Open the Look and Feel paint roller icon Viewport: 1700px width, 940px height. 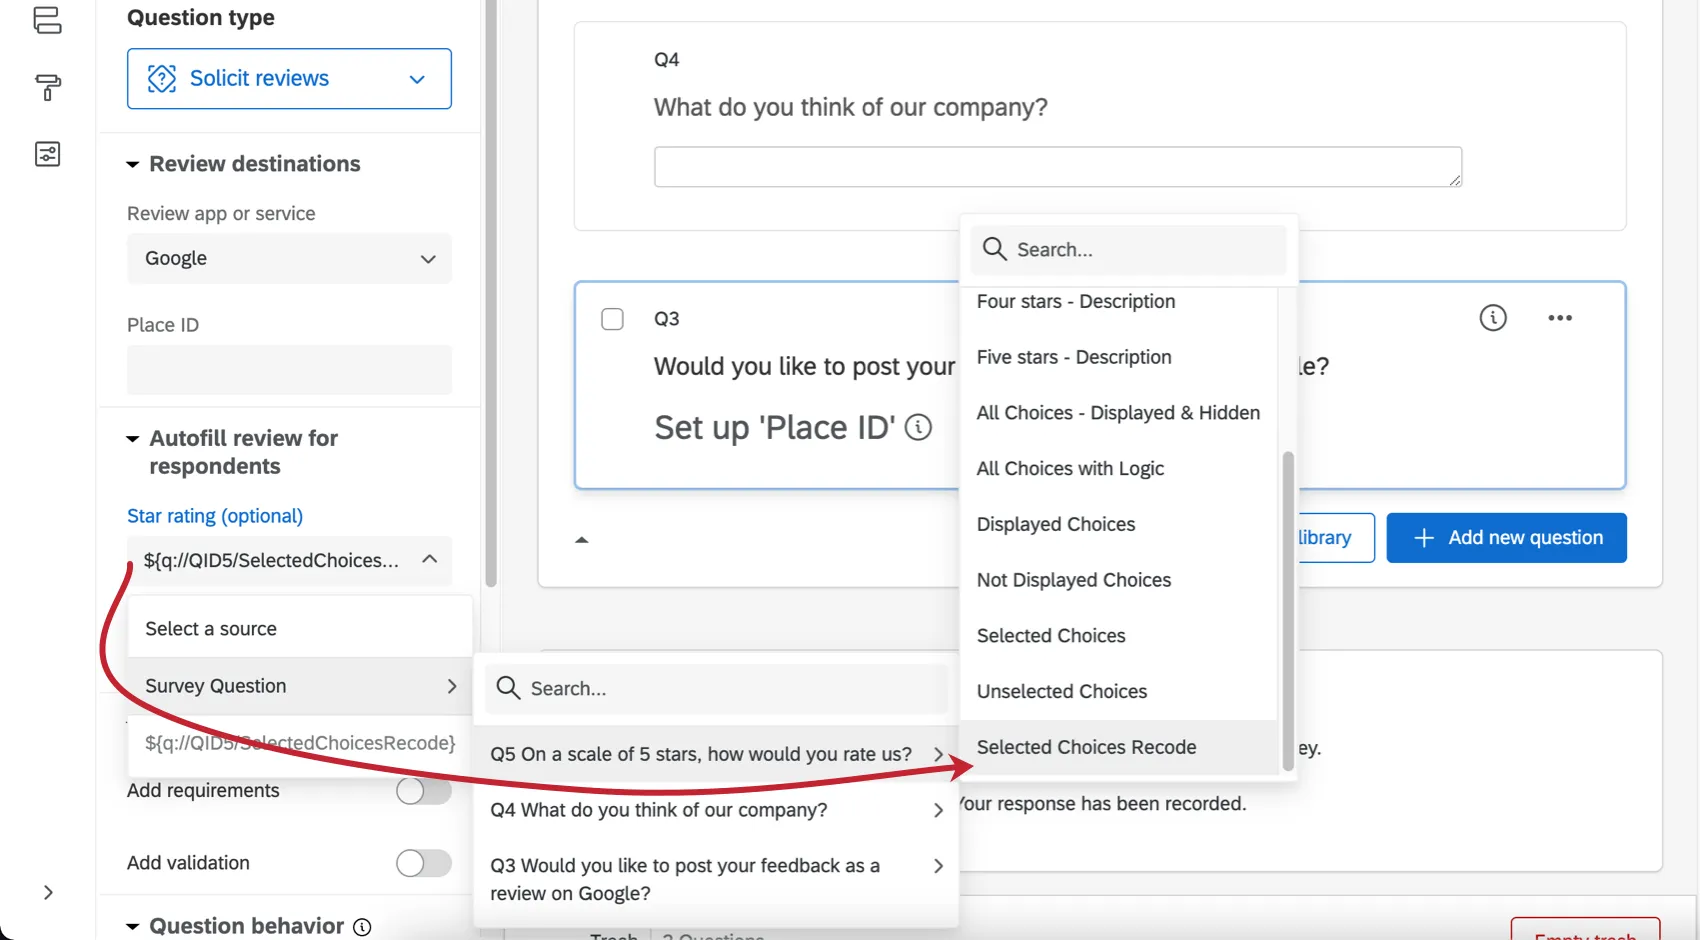click(47, 87)
